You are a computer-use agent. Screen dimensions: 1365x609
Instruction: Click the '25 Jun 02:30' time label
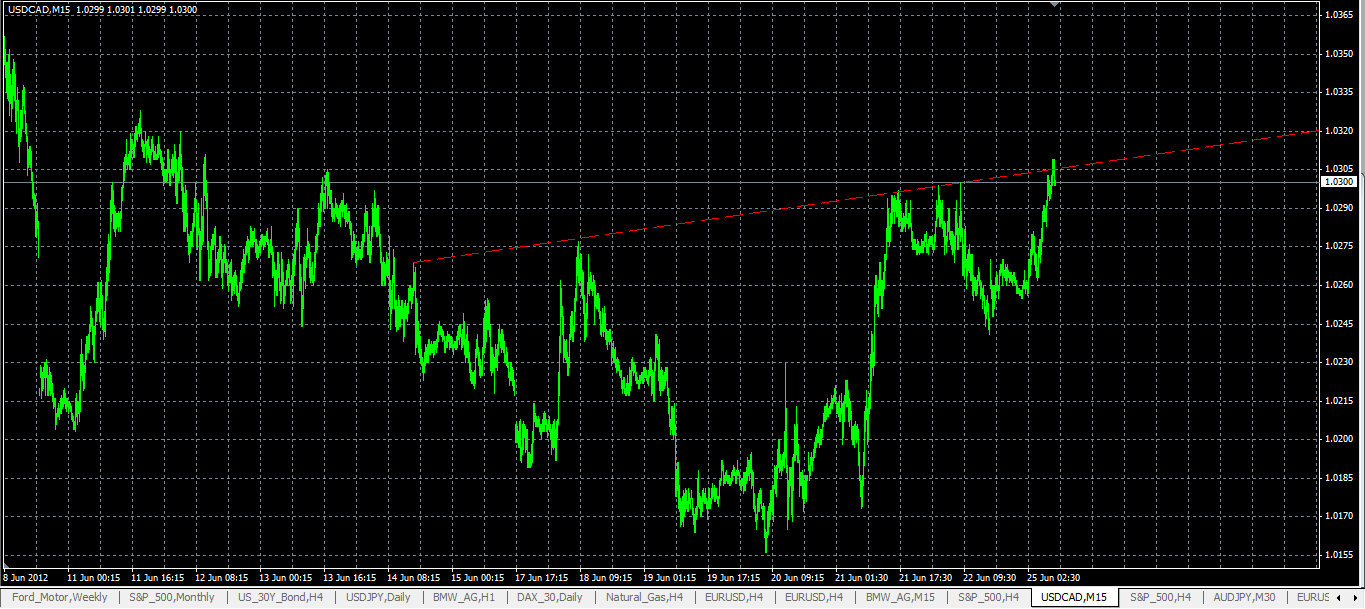(1054, 578)
